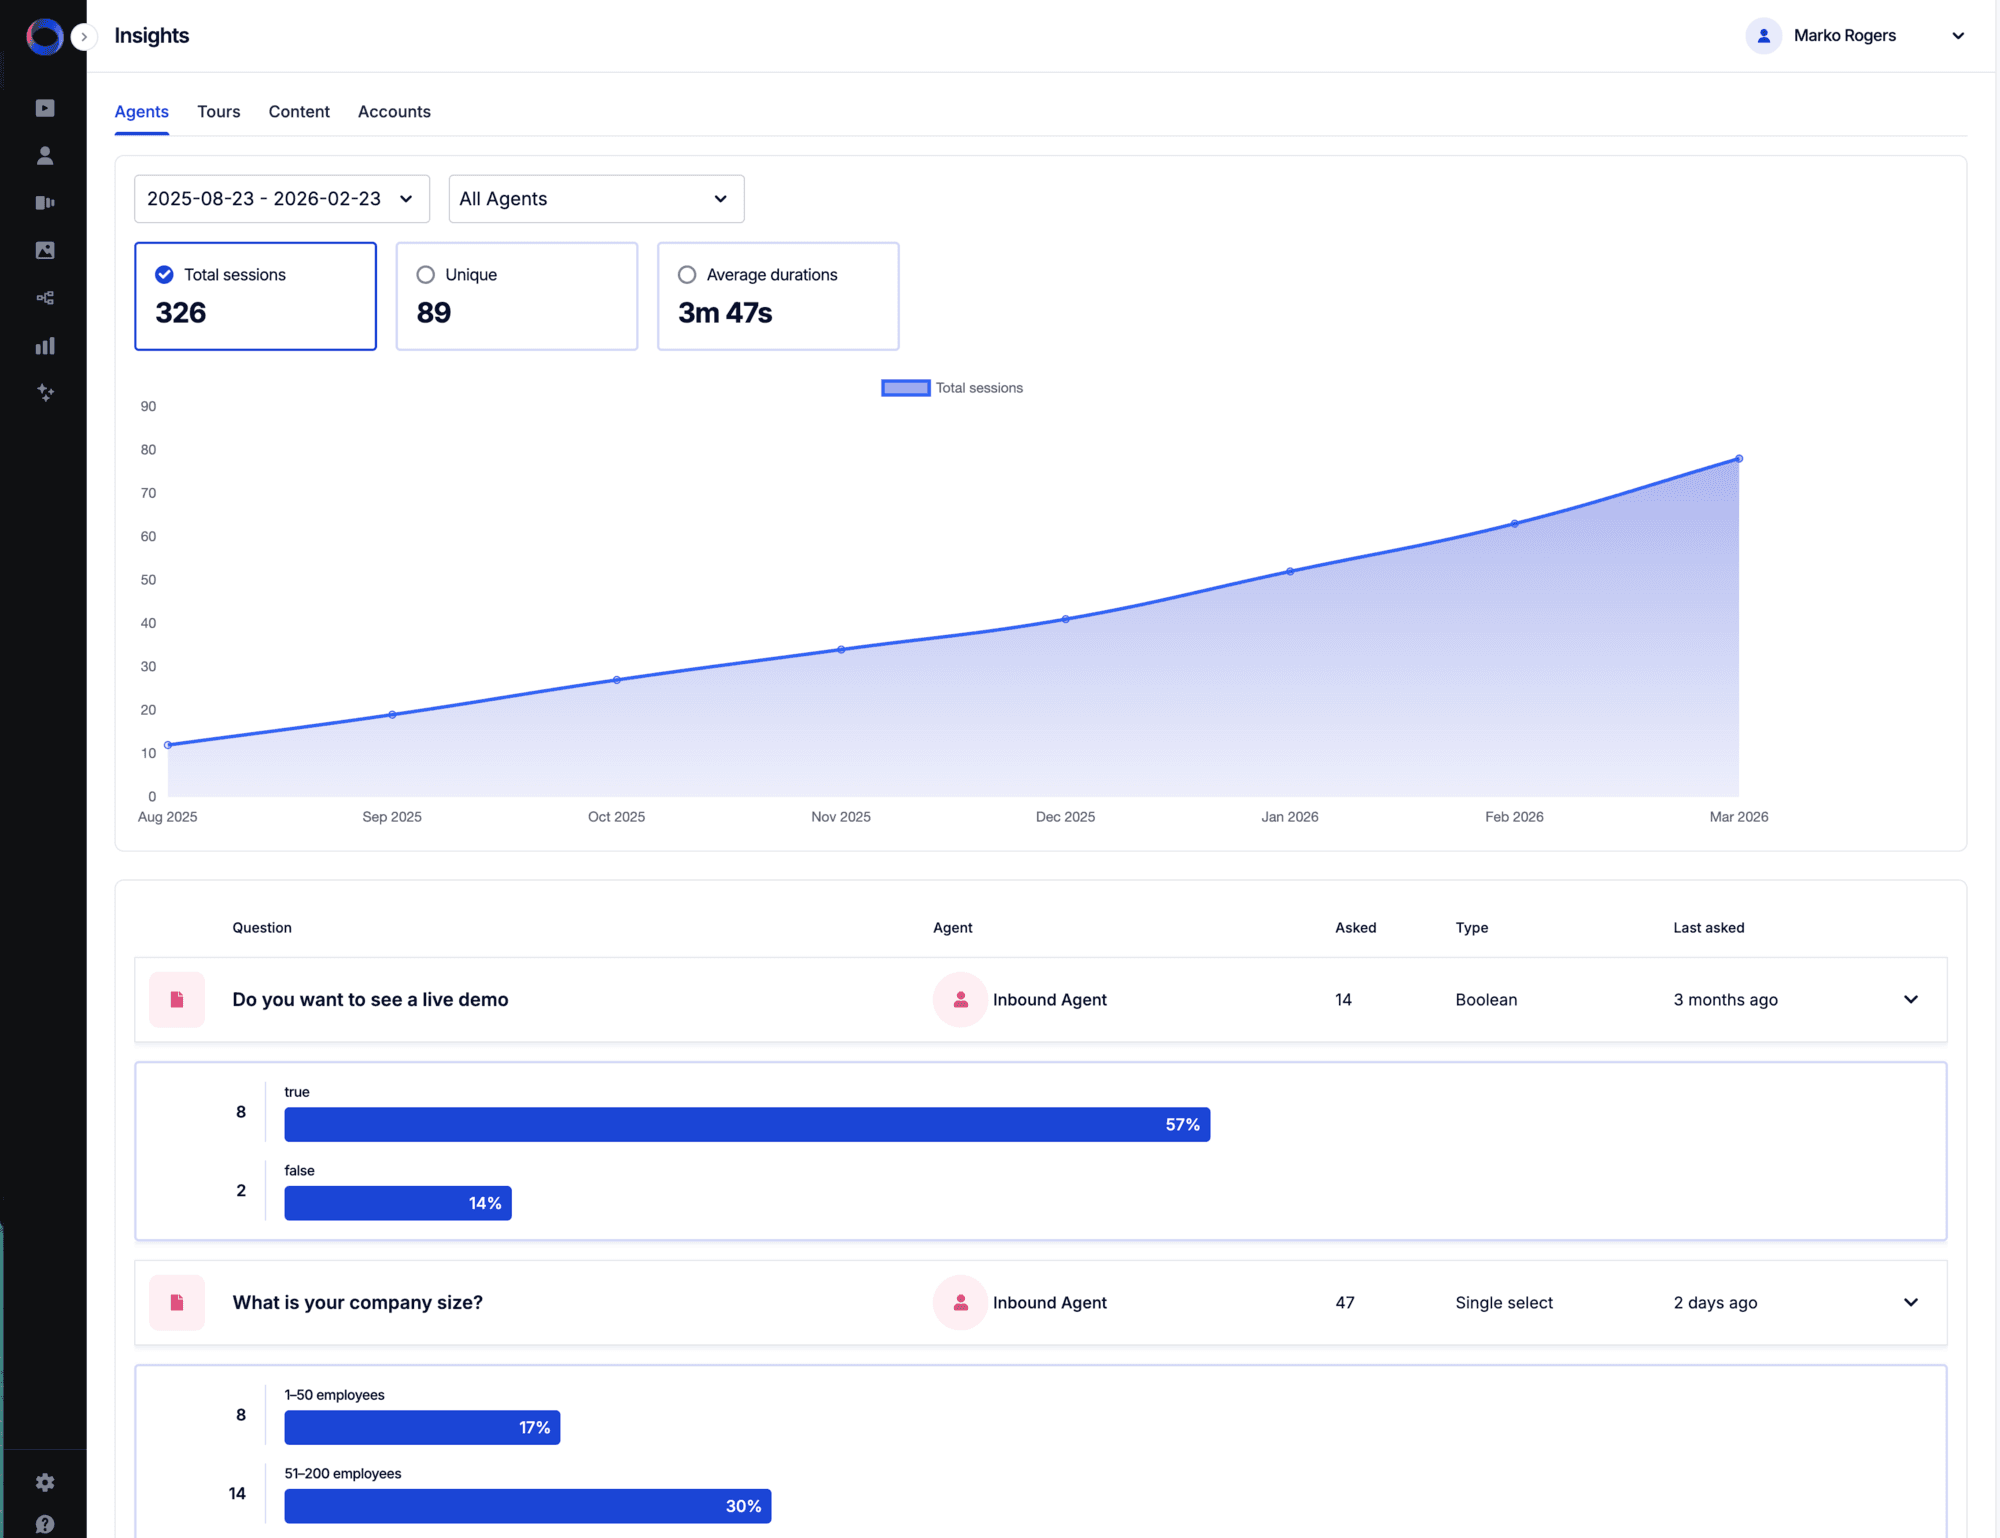Select the workflows flowchart icon in sidebar
This screenshot has height=1538, width=2000.
[x=45, y=297]
